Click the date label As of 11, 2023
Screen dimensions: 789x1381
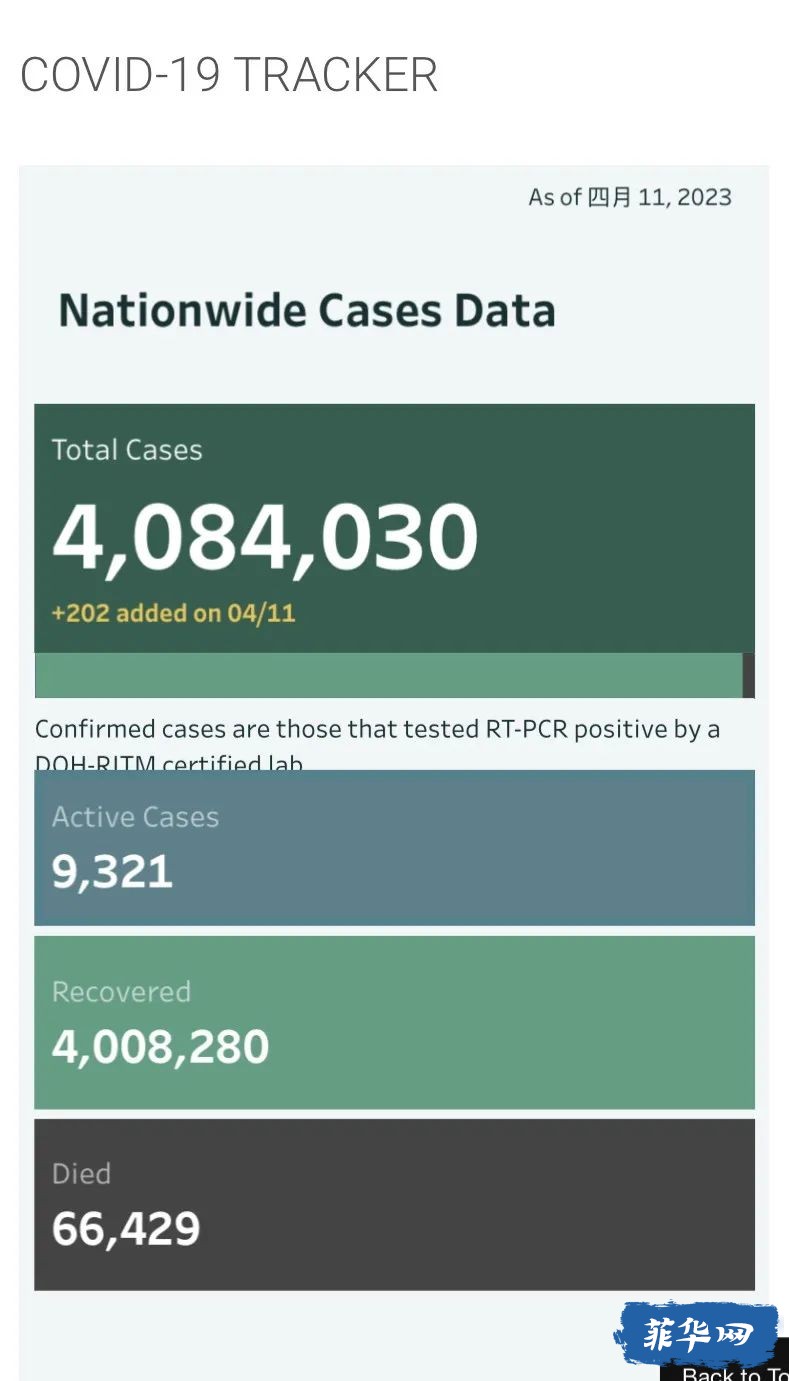click(630, 197)
